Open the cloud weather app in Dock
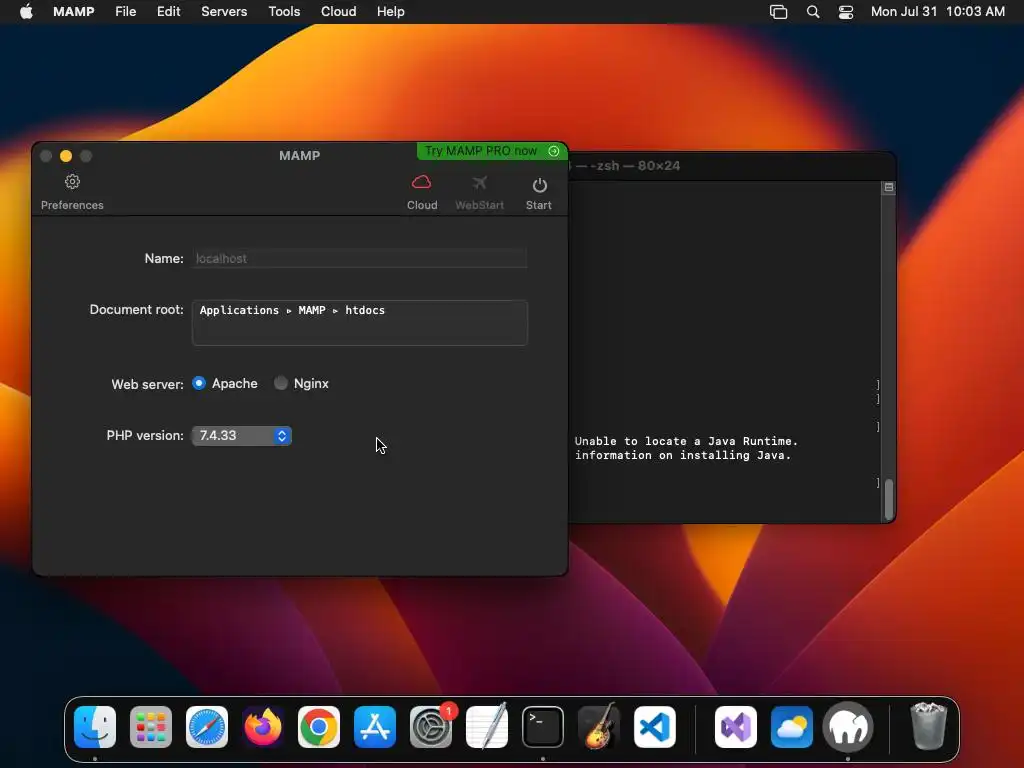The width and height of the screenshot is (1024, 768). (x=792, y=727)
